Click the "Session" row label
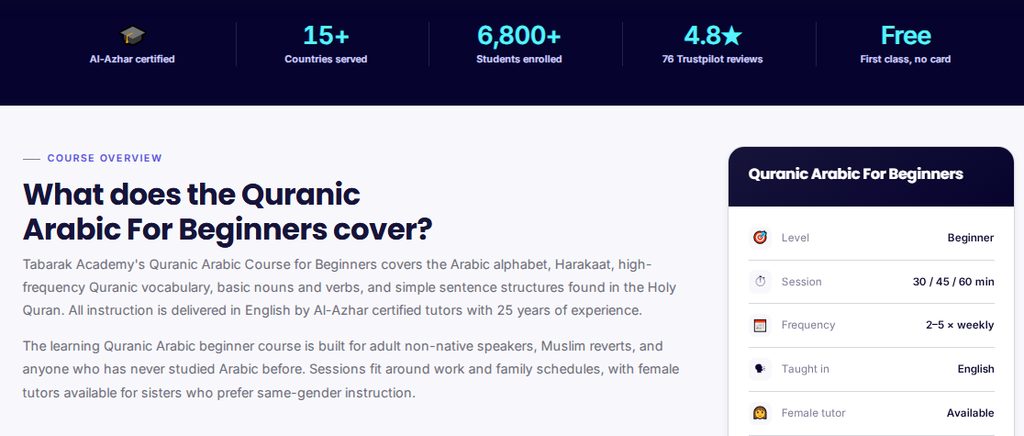 [x=801, y=282]
